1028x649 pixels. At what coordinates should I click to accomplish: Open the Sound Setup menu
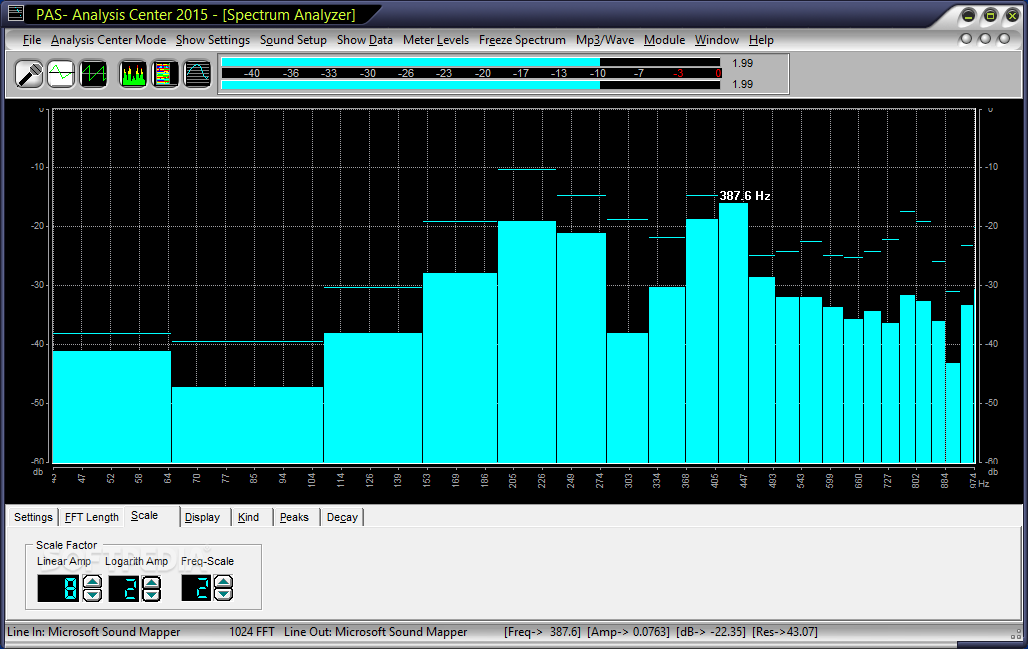tap(293, 40)
